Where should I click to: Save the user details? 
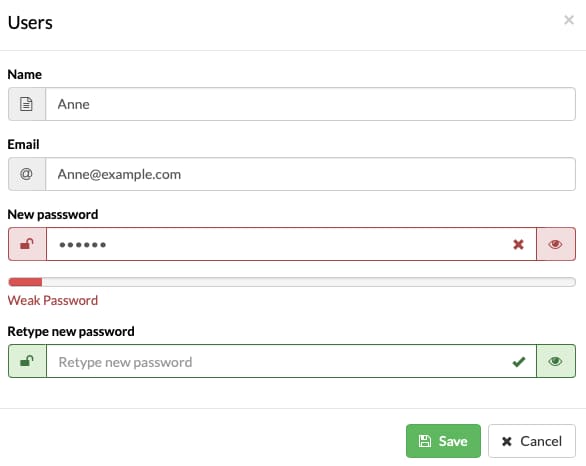443,441
